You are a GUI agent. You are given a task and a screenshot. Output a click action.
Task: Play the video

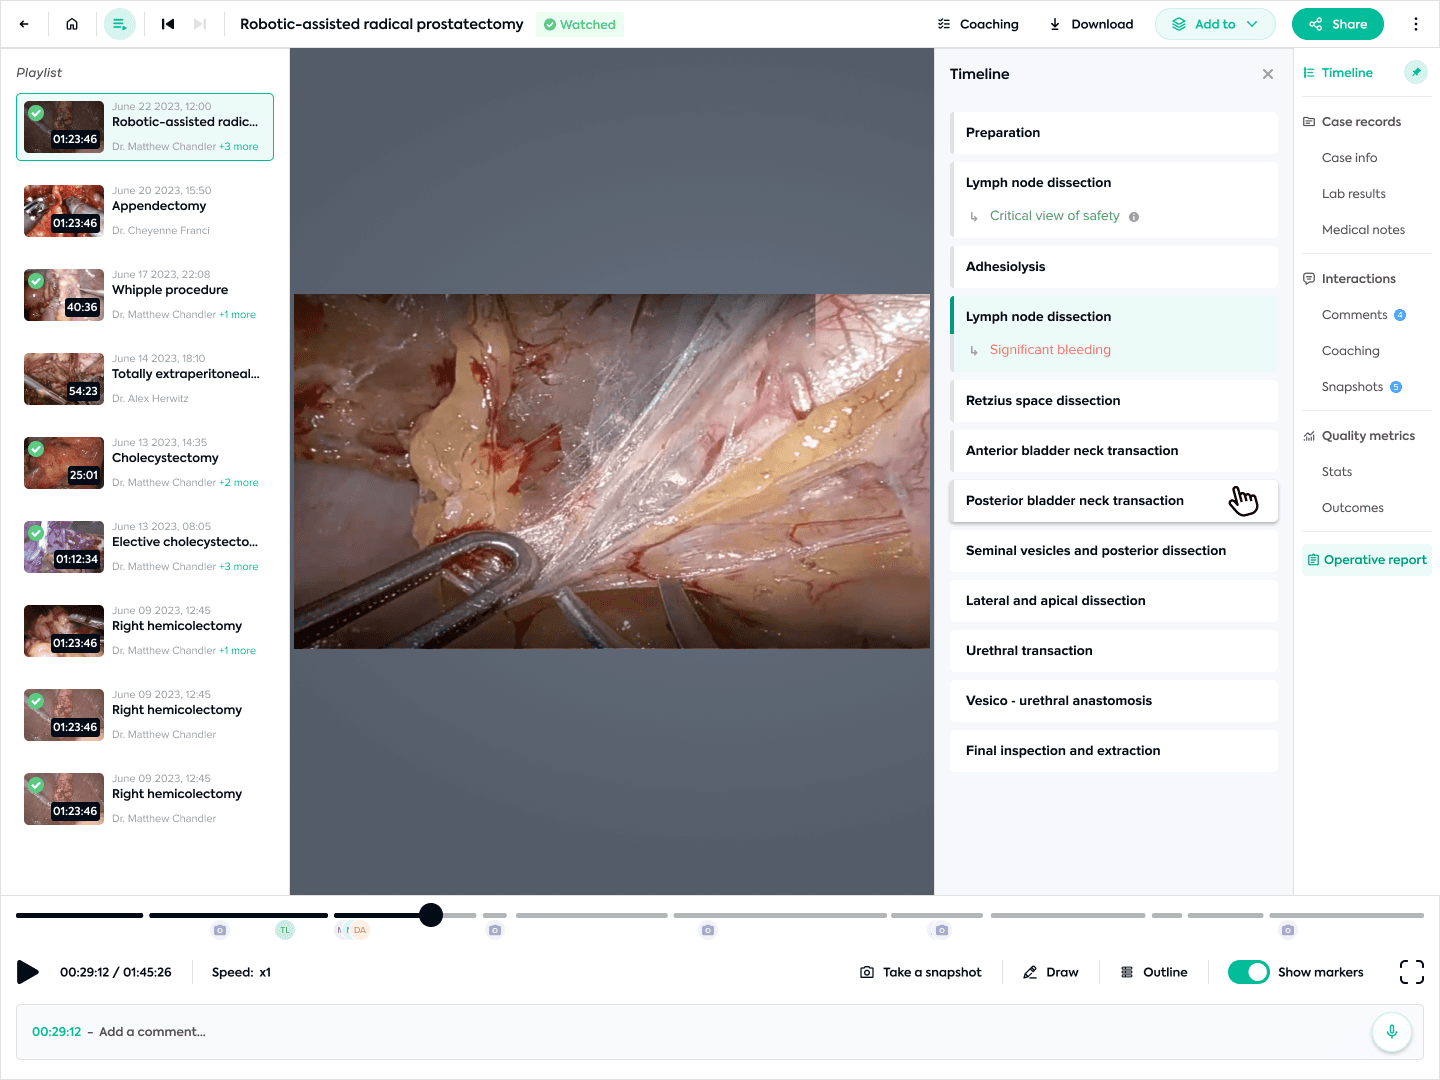pyautogui.click(x=28, y=972)
